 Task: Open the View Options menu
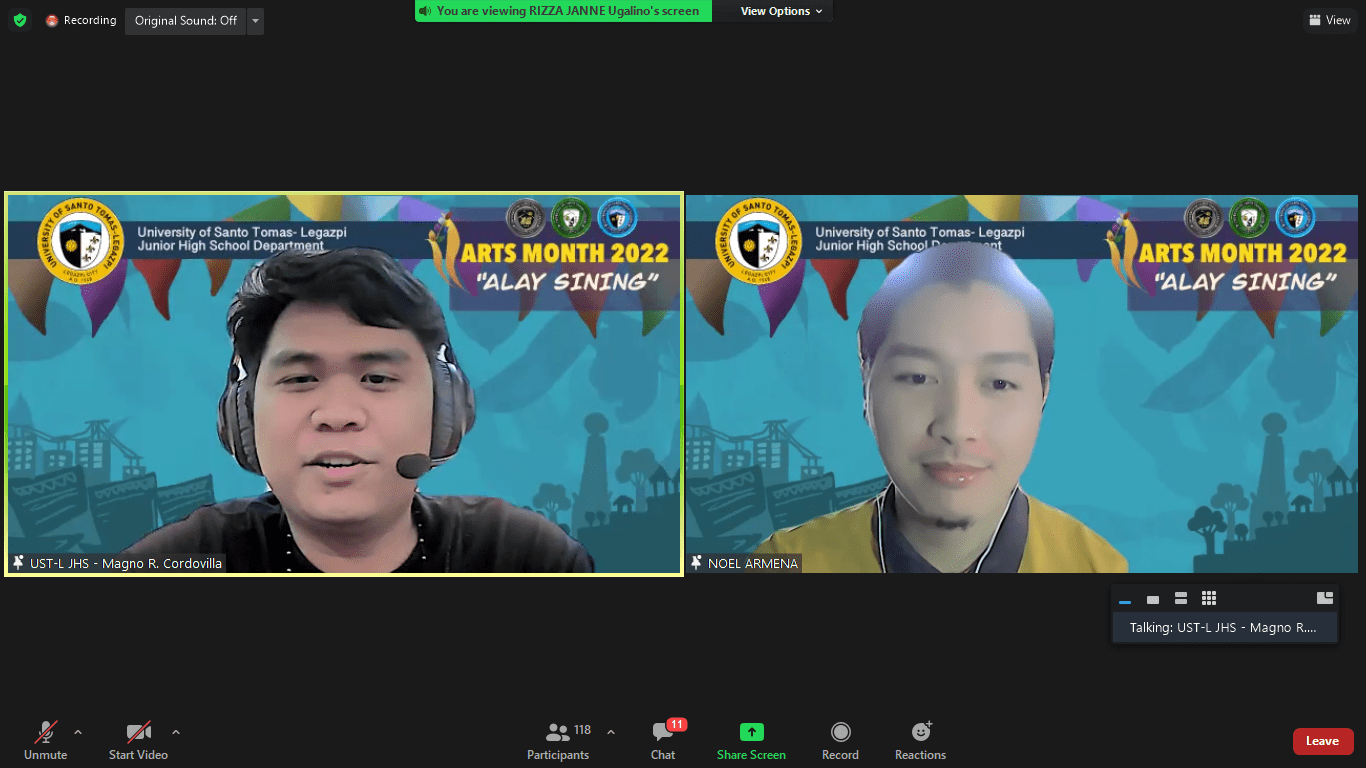(781, 11)
